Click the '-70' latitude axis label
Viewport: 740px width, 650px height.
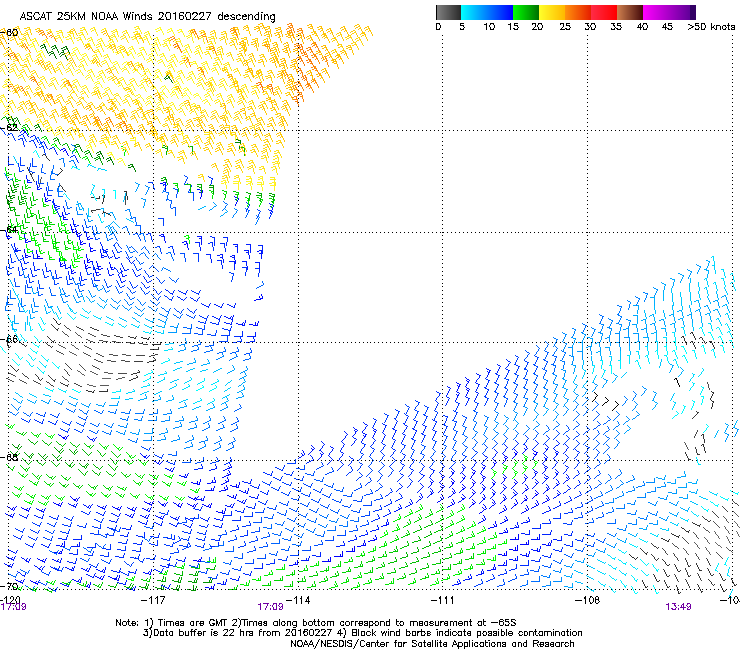click(9, 587)
